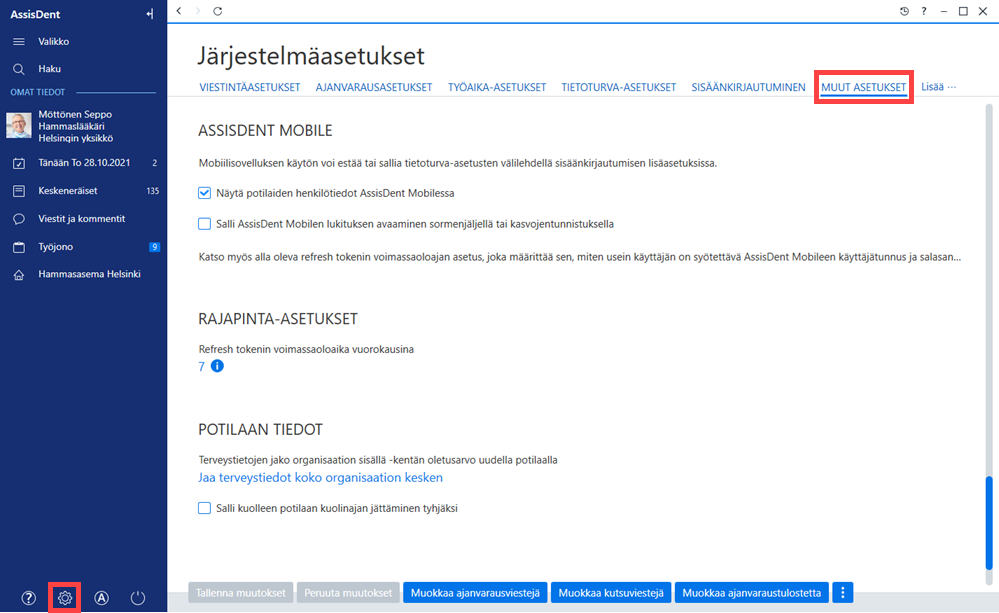
Task: Open the three-dot more actions button
Action: [843, 593]
